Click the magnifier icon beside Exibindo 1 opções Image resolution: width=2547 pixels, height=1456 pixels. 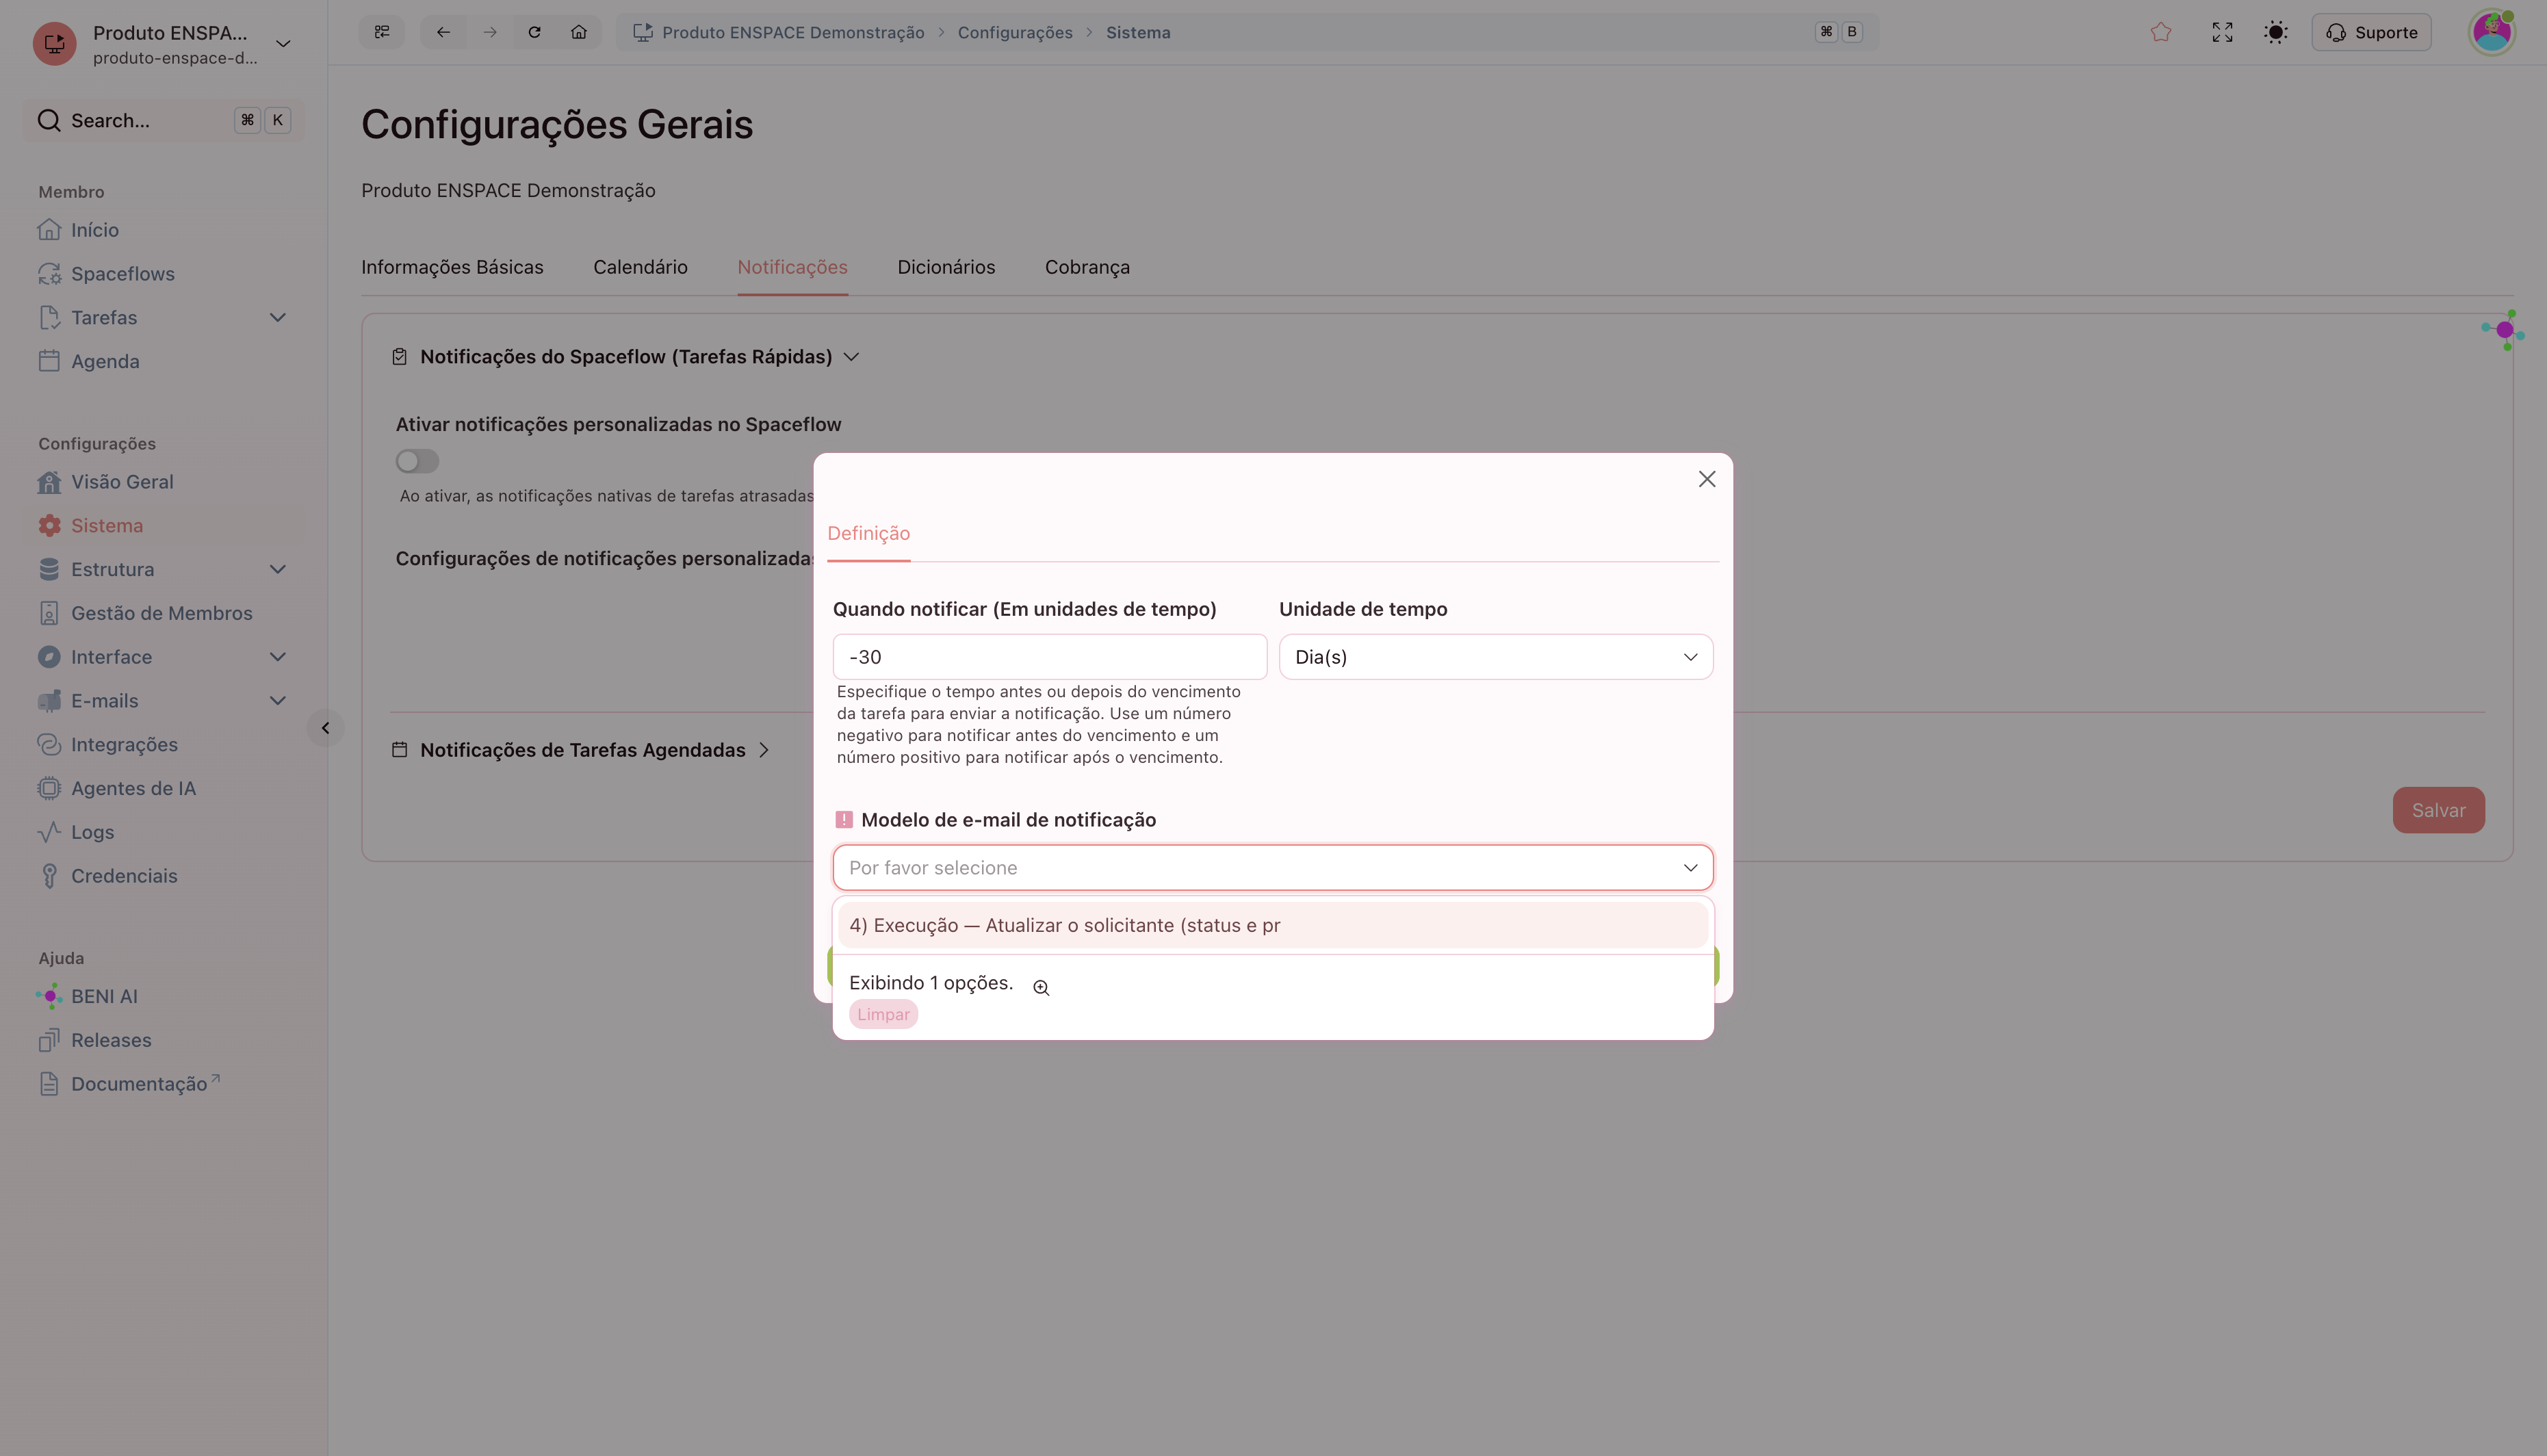pyautogui.click(x=1041, y=987)
